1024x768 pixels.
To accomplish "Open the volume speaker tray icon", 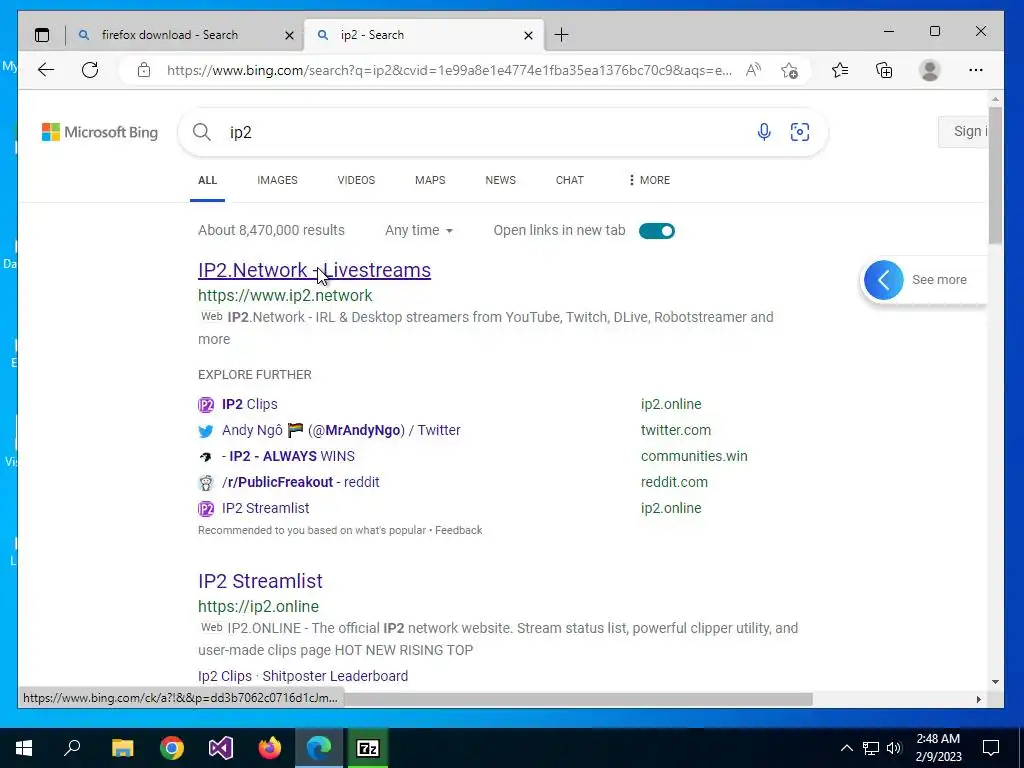I will (x=894, y=748).
